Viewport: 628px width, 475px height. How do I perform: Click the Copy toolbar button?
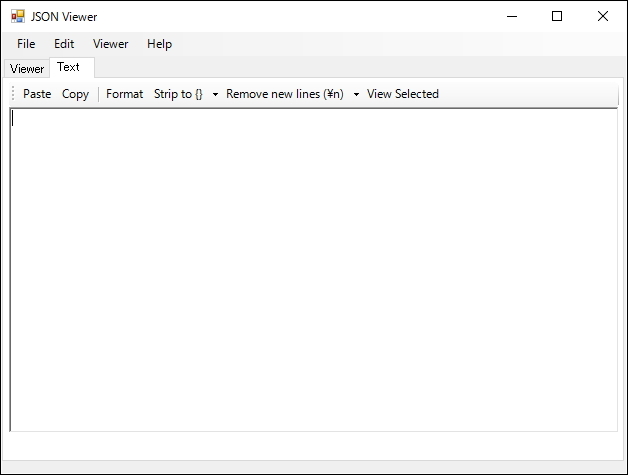[75, 94]
